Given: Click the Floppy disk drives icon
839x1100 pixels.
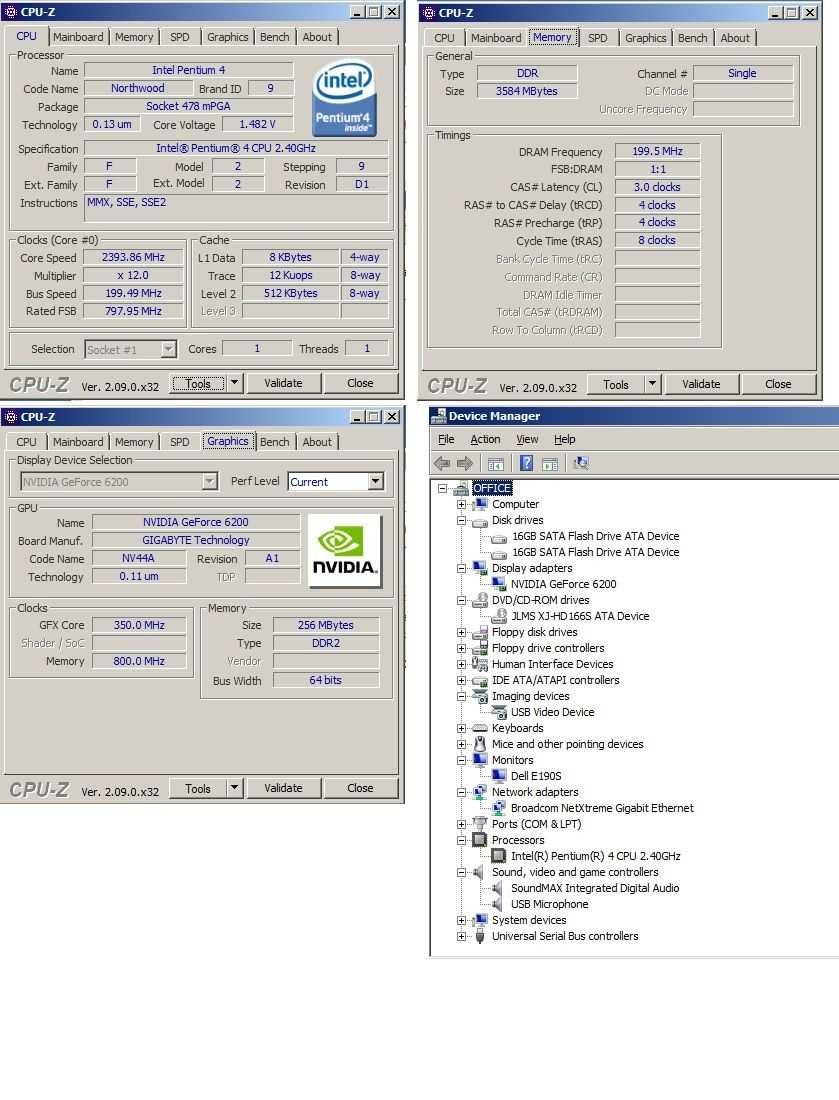Looking at the screenshot, I should click(x=480, y=632).
